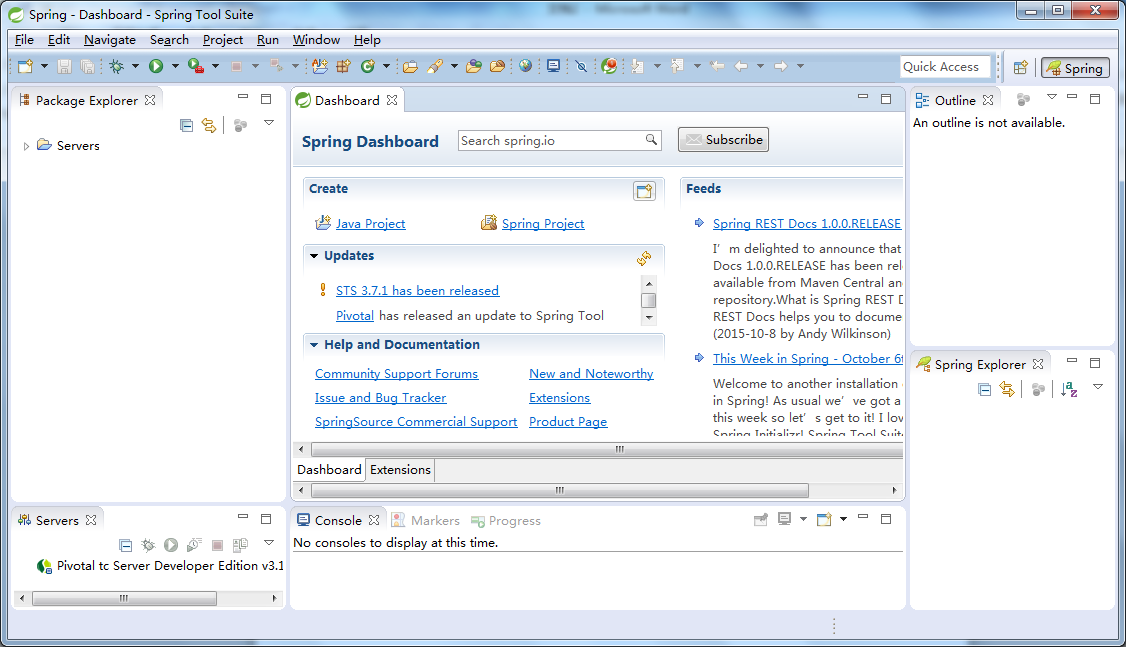Open the Java Project link
This screenshot has height=647, width=1126.
coord(371,223)
